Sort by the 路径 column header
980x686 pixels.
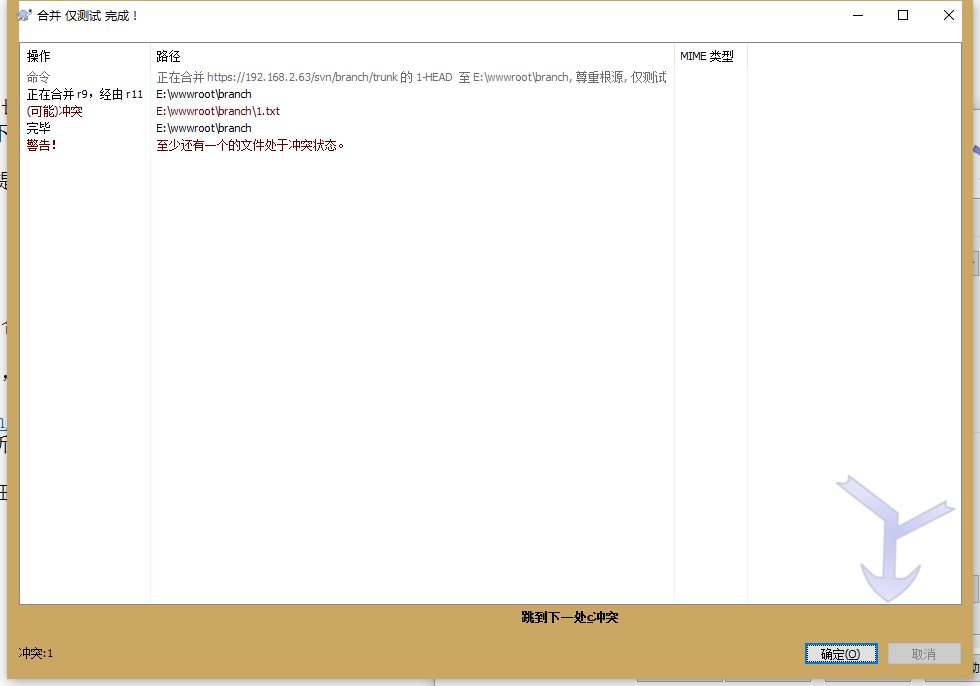[412, 56]
